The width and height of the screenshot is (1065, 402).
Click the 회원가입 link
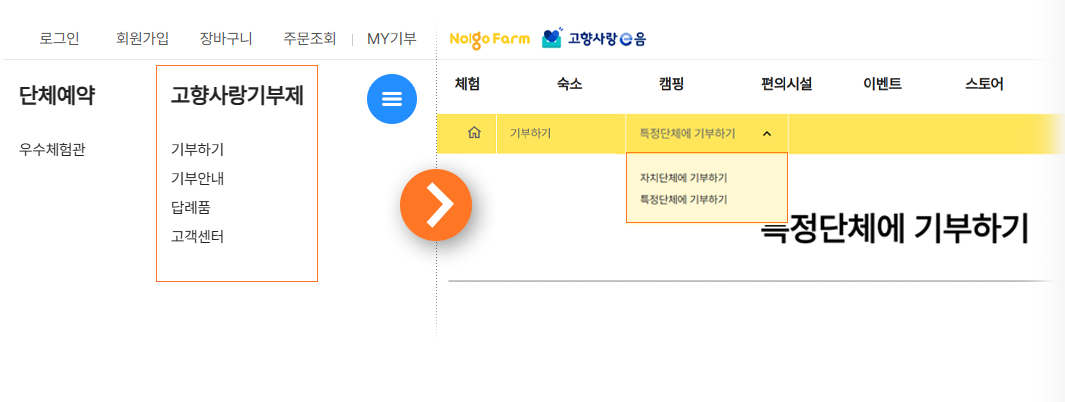(x=143, y=39)
